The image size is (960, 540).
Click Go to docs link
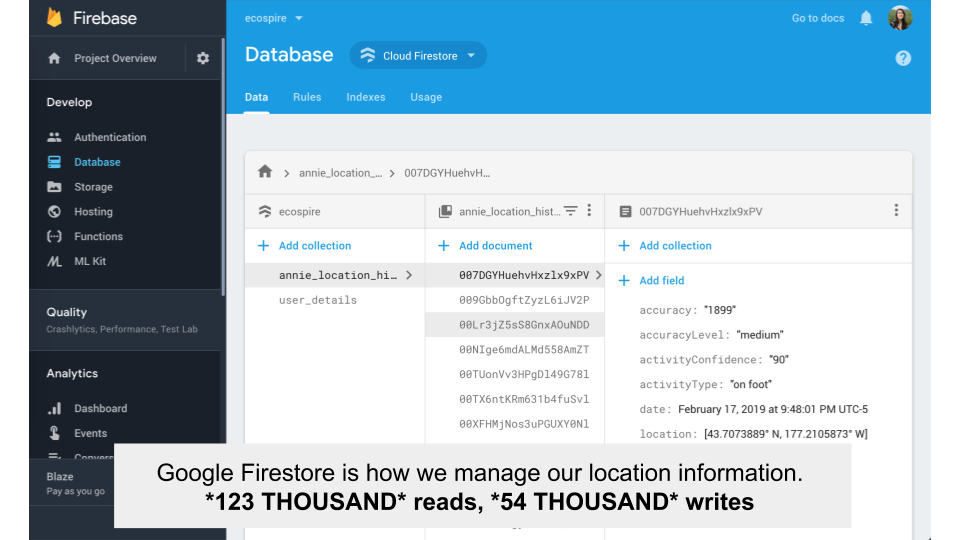click(818, 18)
